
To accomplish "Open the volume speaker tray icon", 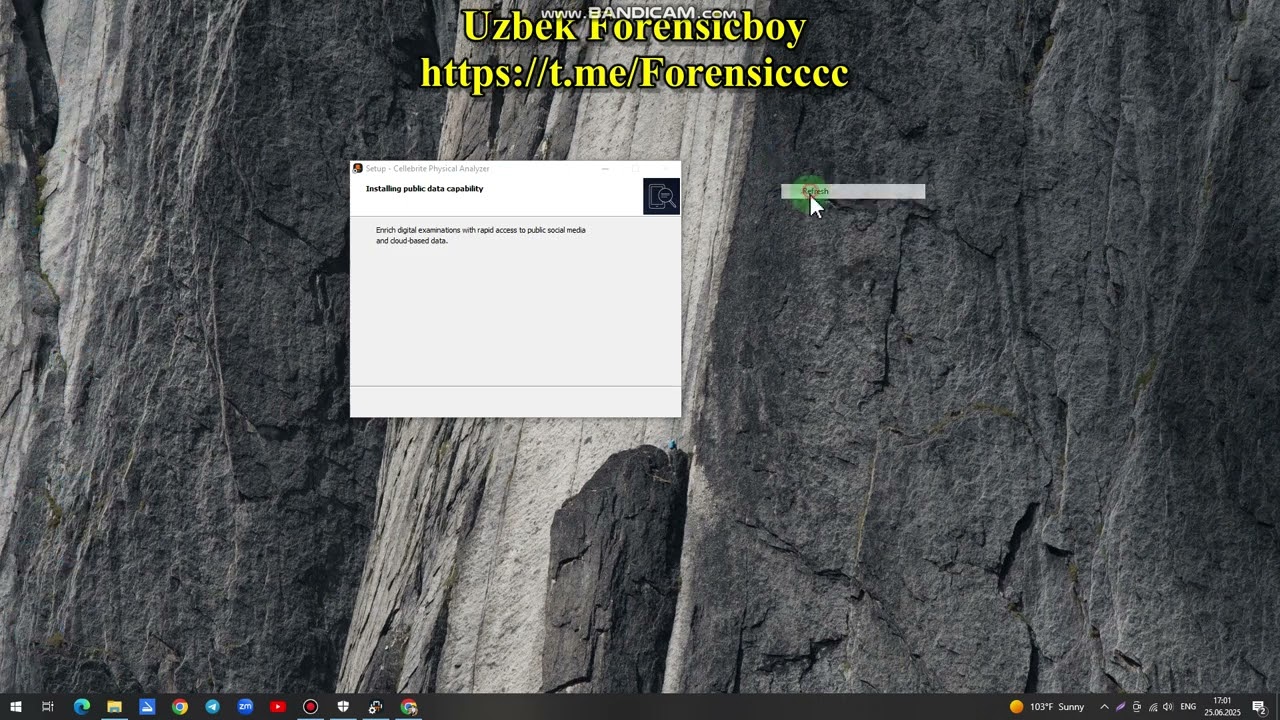I will [x=1168, y=707].
